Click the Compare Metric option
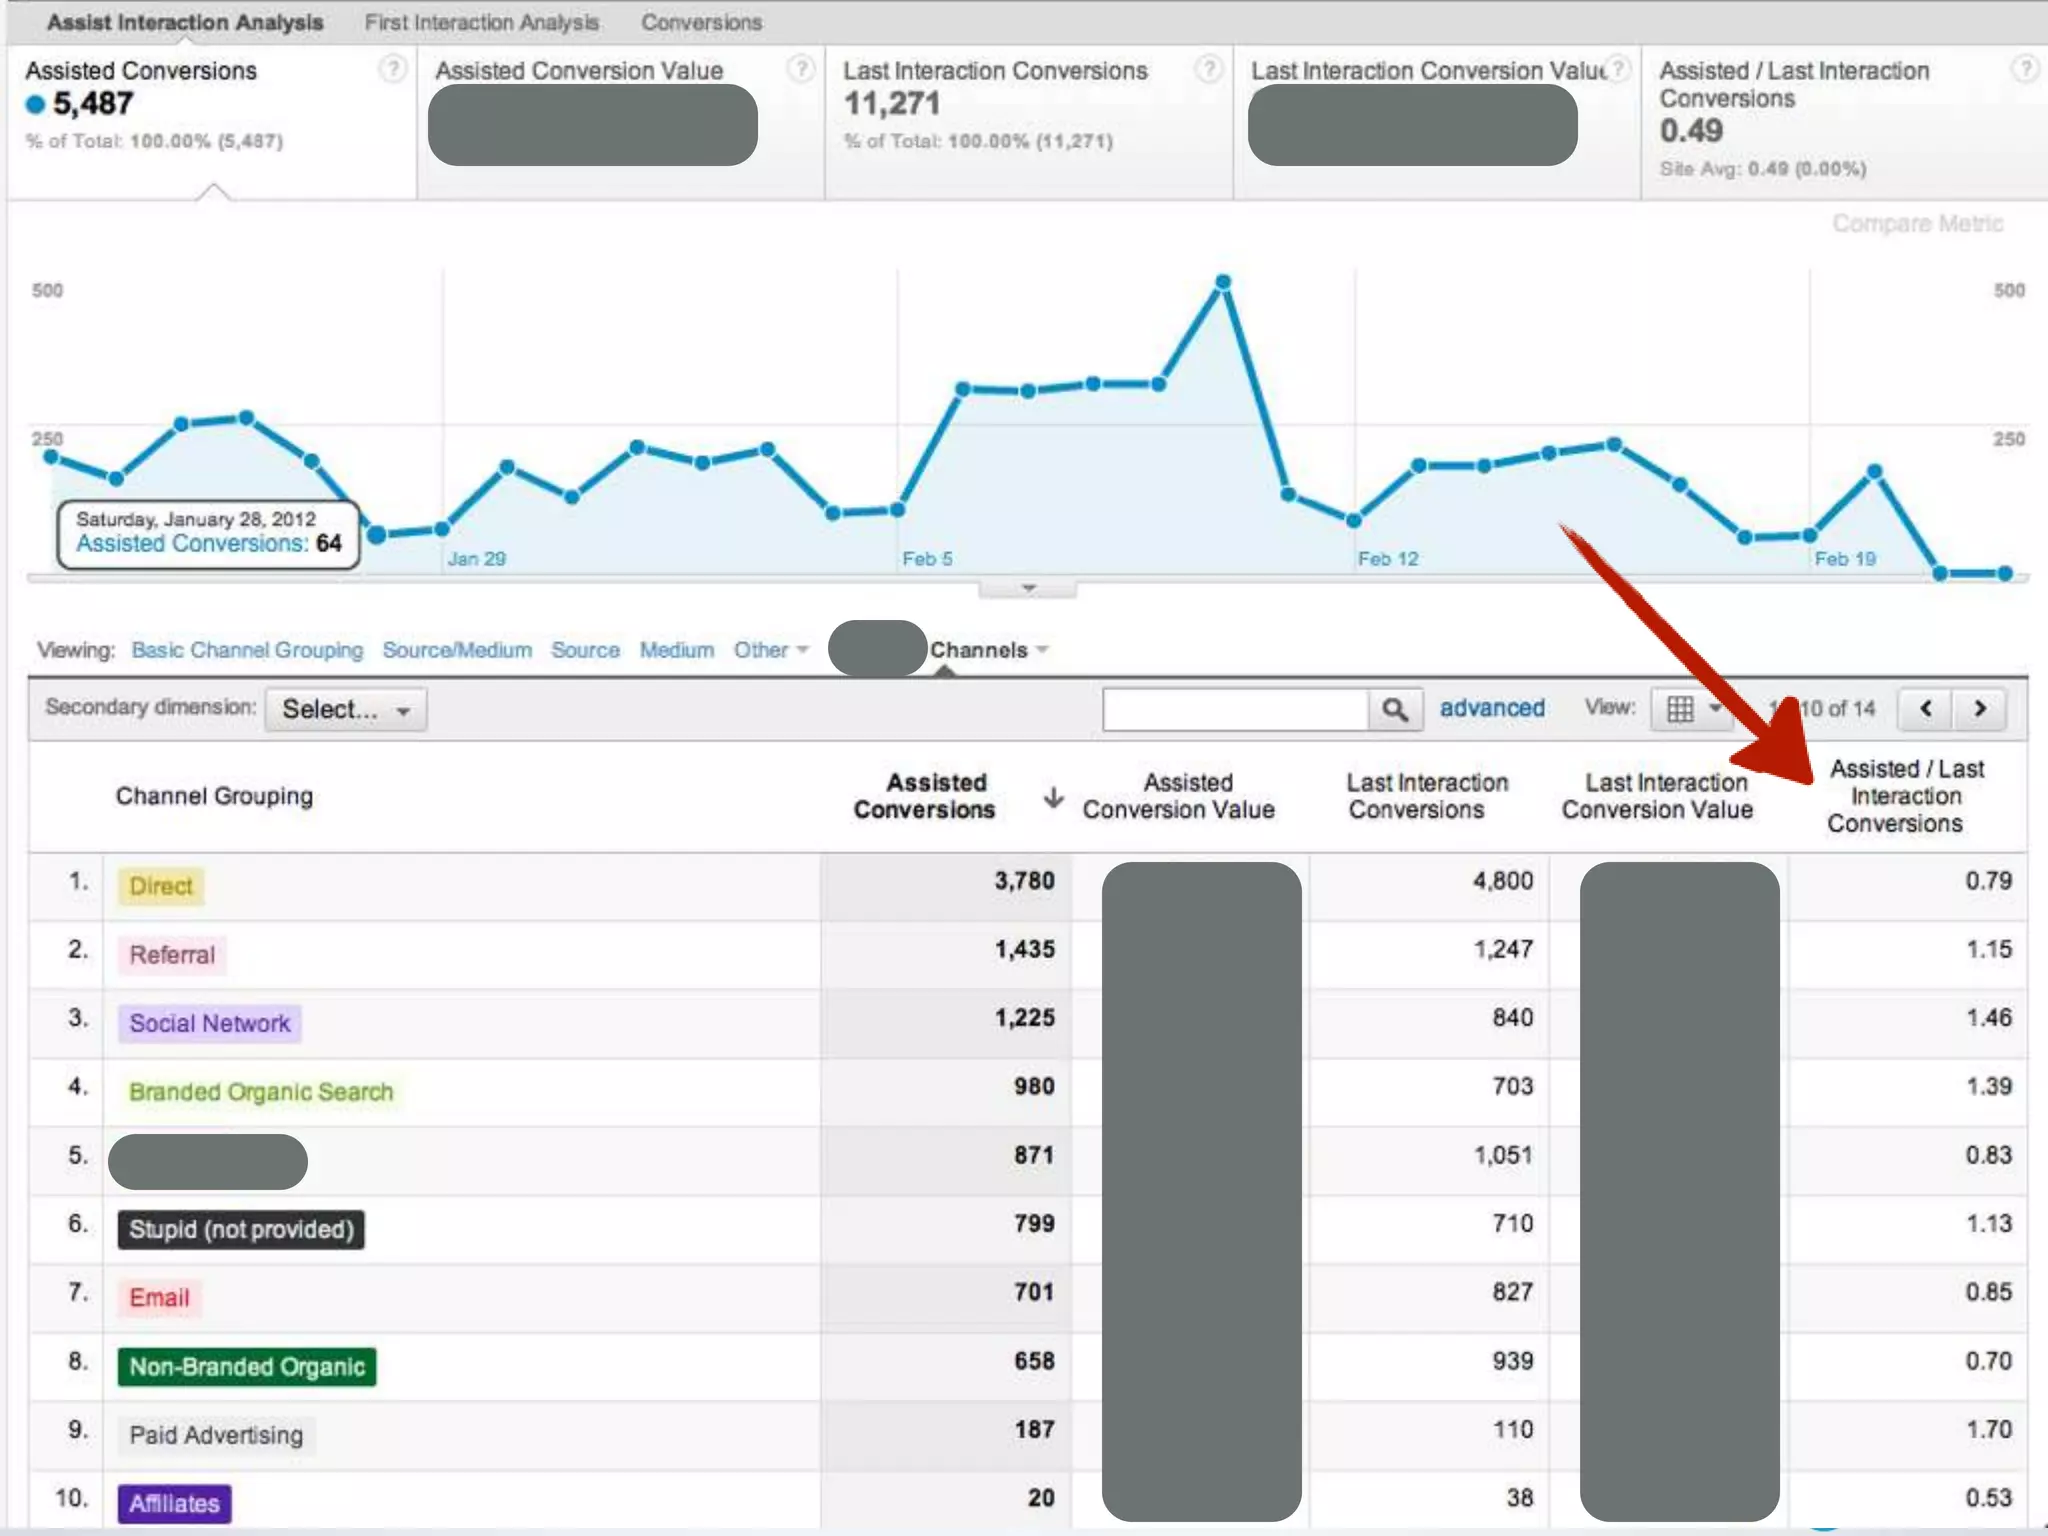 [1917, 223]
